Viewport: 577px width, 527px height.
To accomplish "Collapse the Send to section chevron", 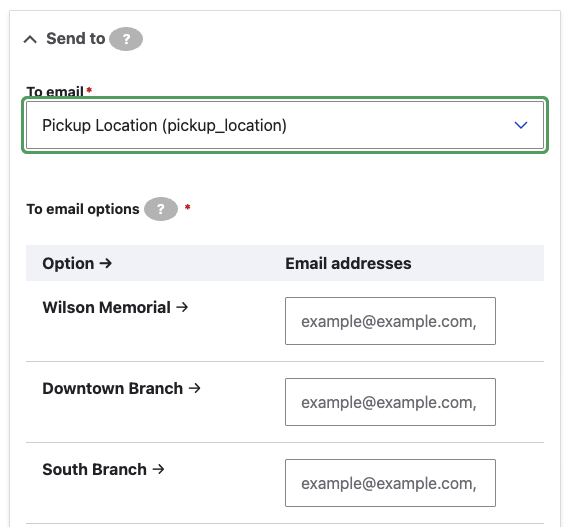I will pos(30,39).
